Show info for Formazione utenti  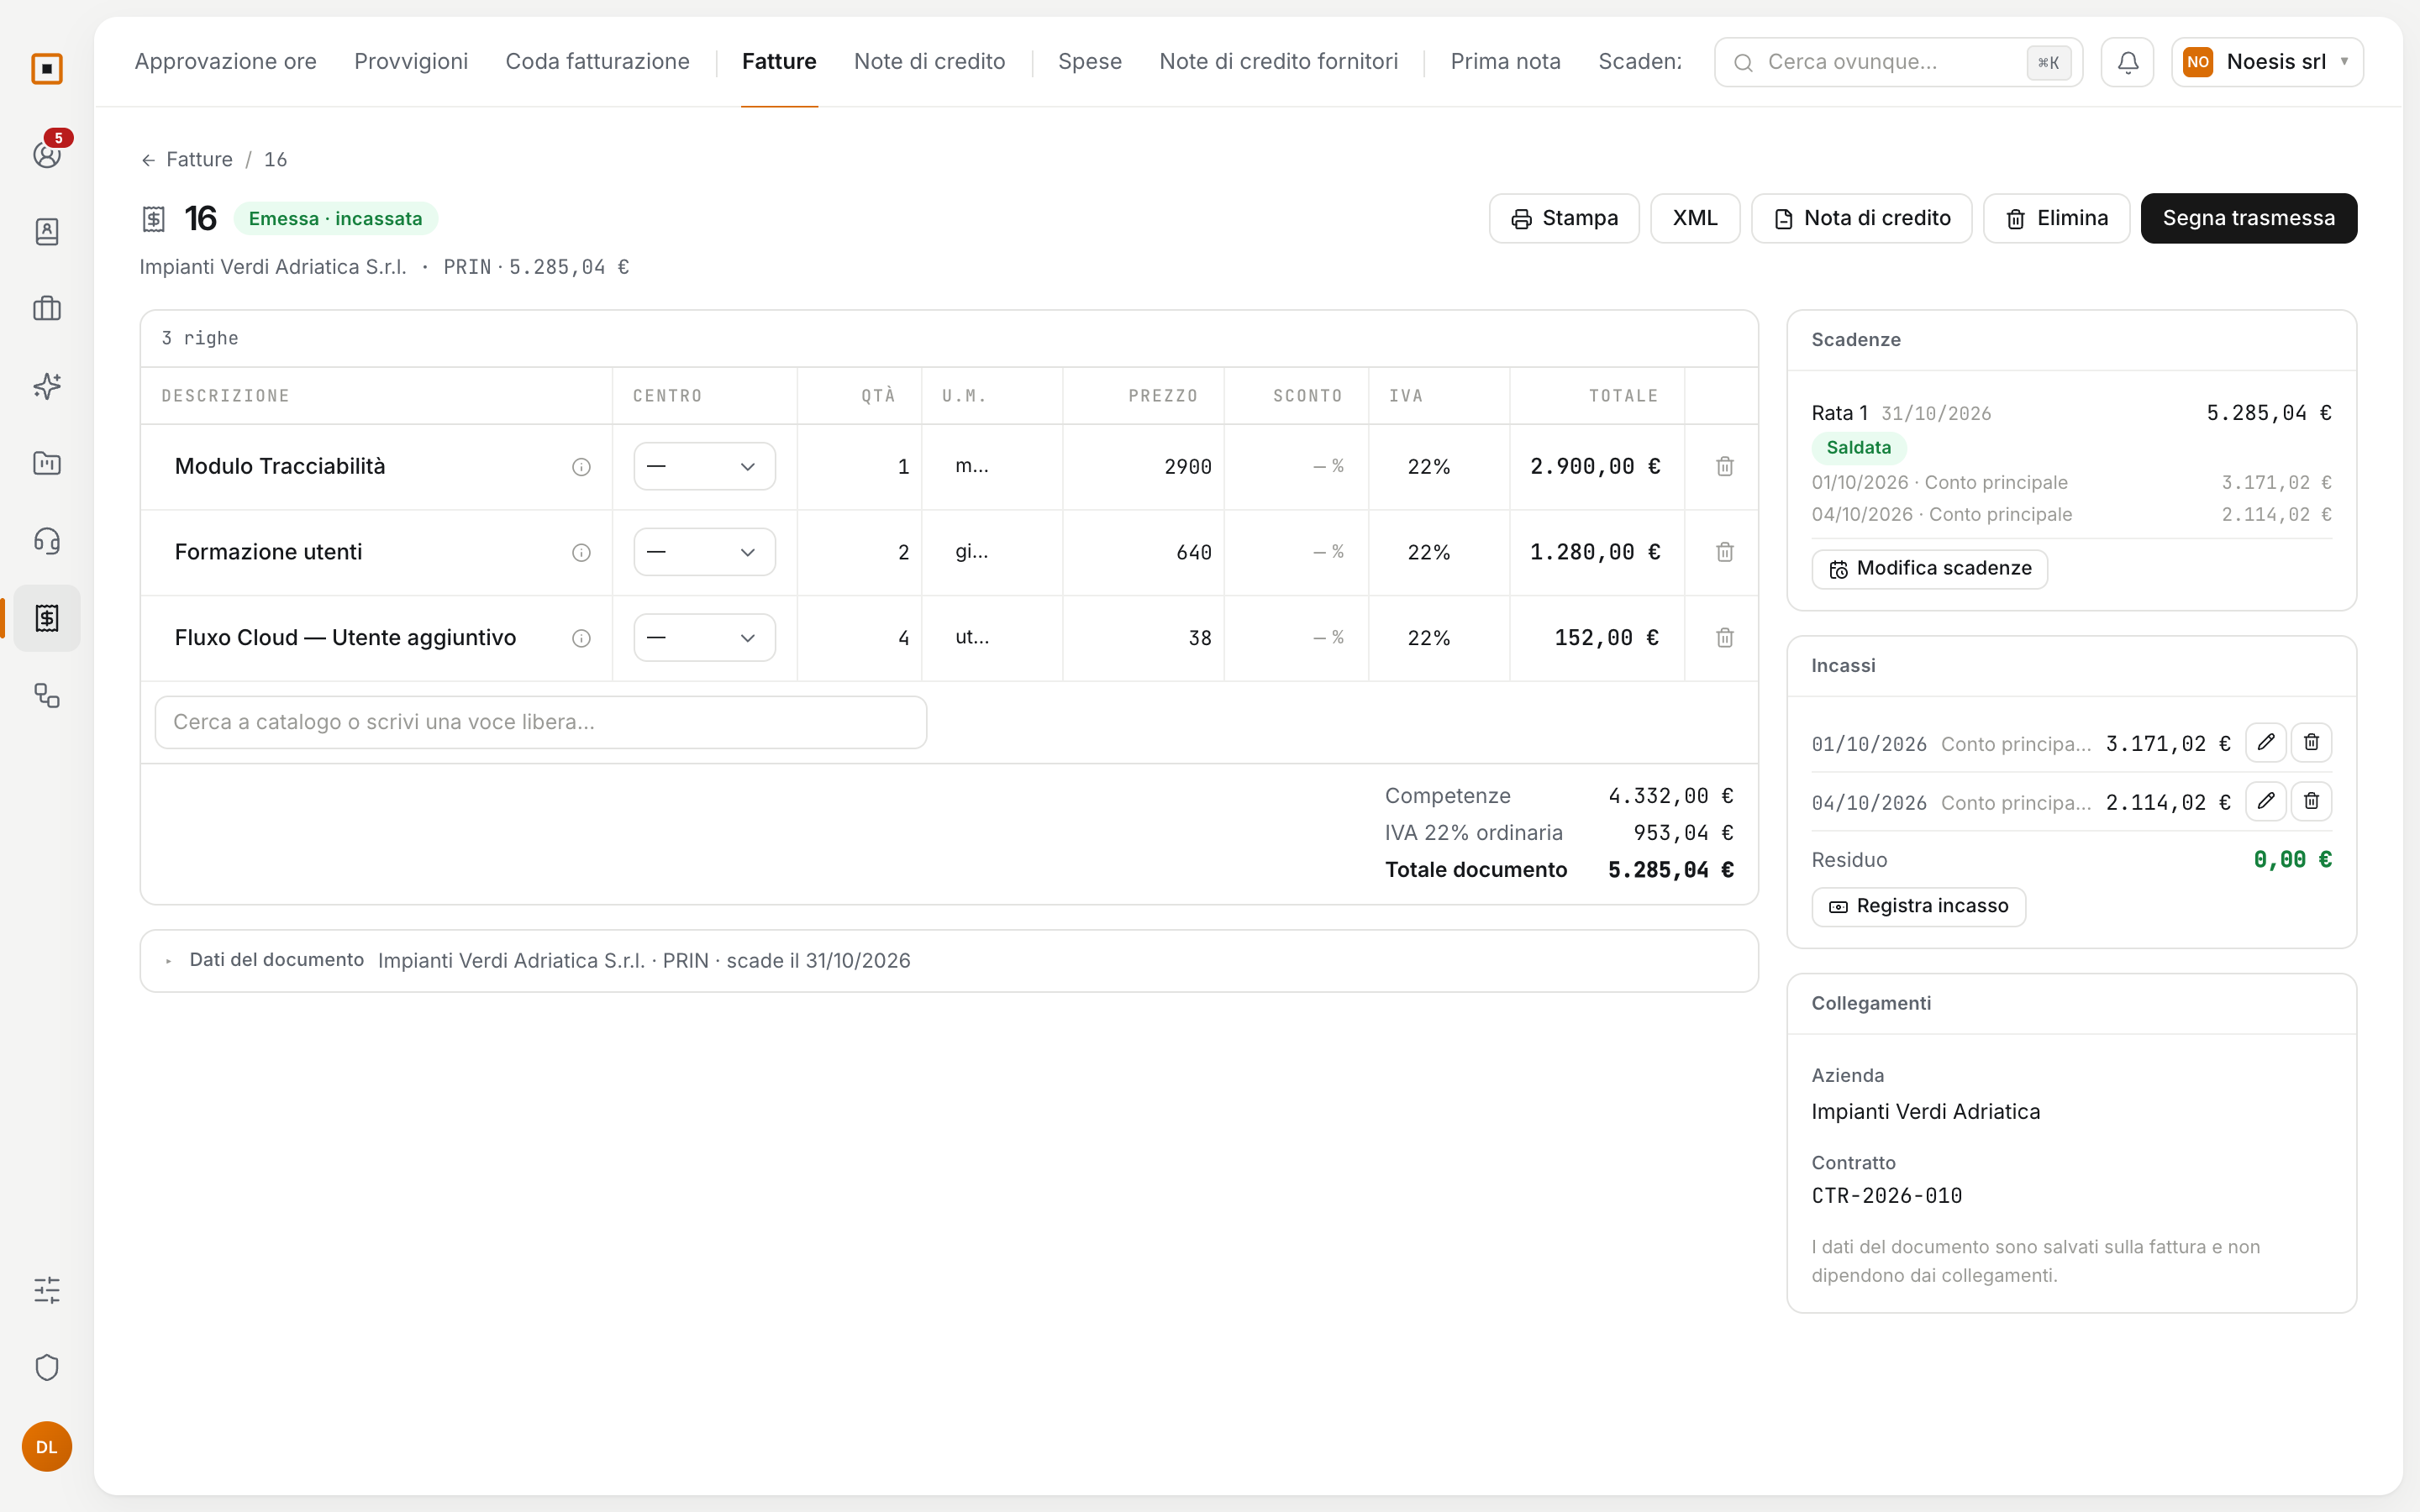coord(581,552)
